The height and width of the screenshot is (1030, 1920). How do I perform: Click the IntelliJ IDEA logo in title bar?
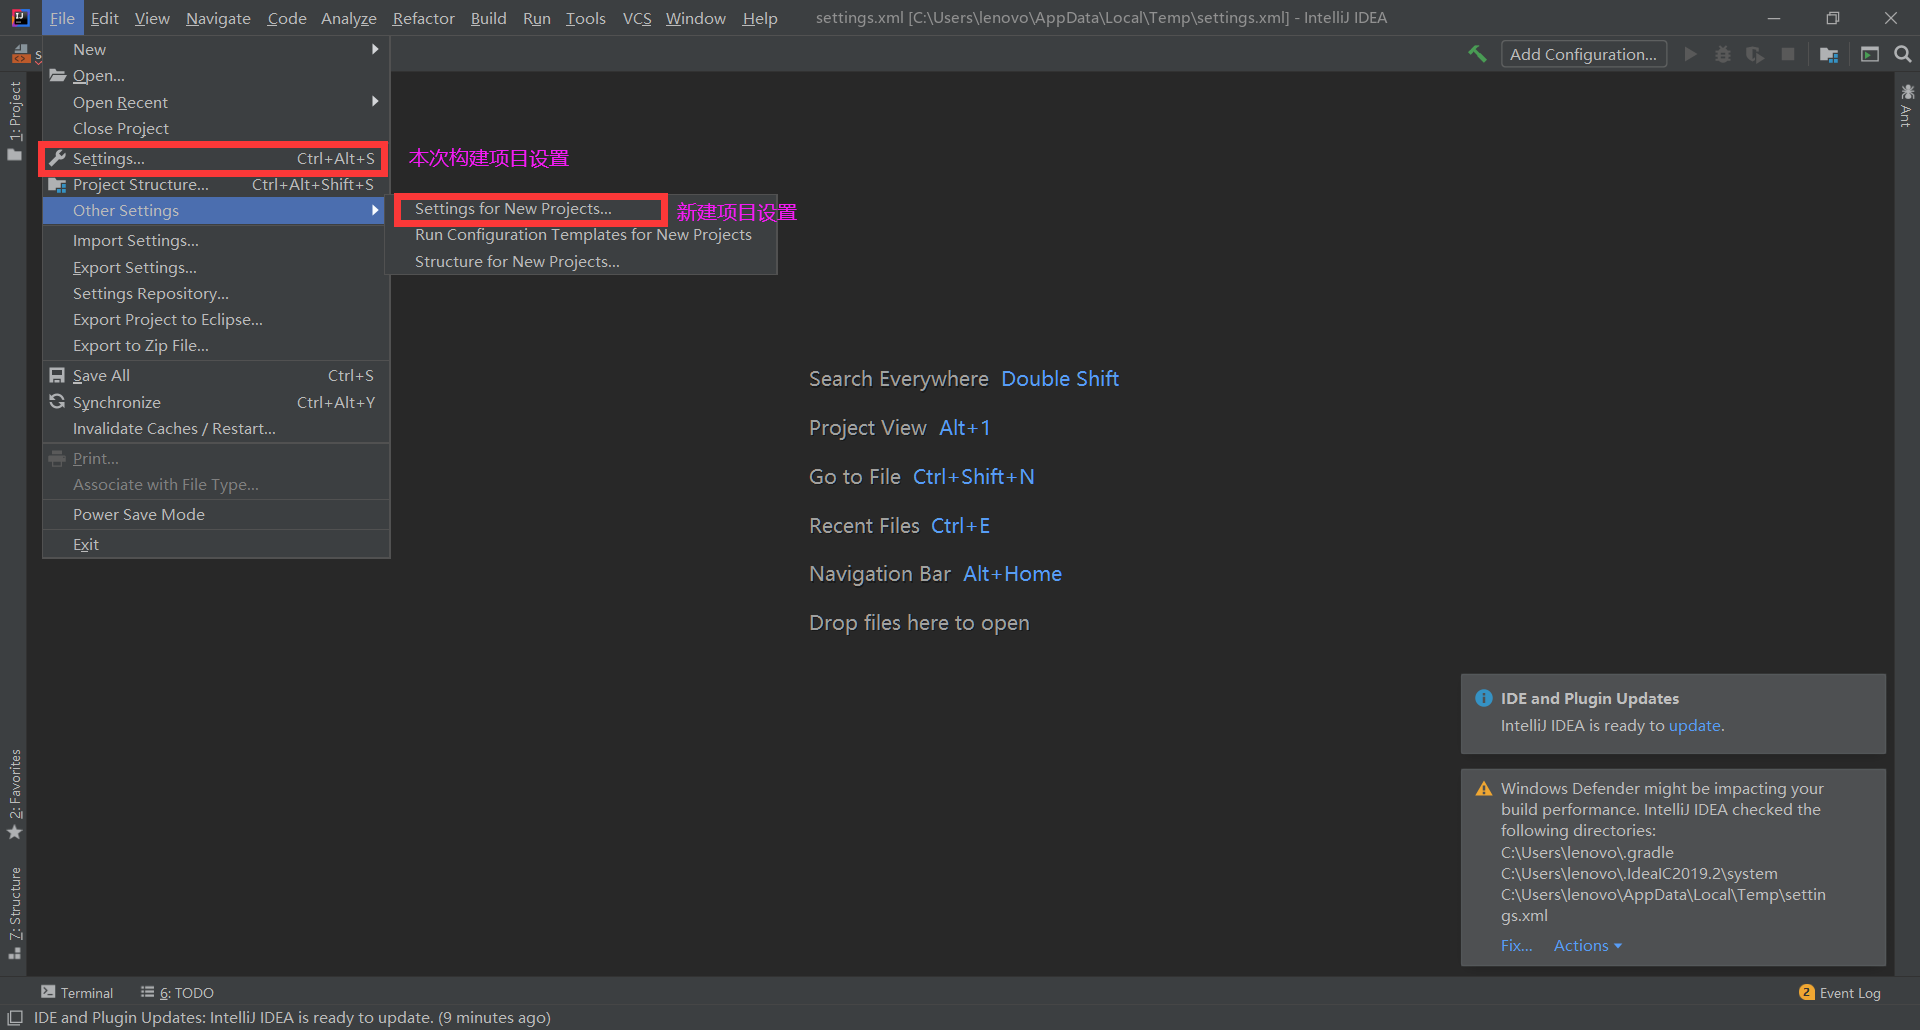tap(20, 17)
